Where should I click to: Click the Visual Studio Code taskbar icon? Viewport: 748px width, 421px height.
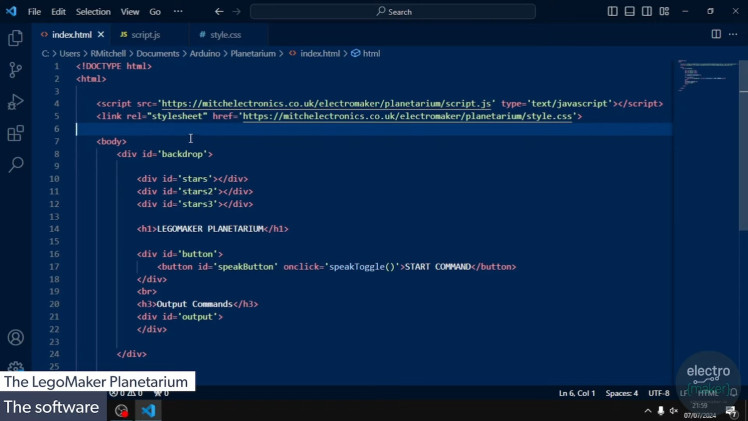click(148, 410)
